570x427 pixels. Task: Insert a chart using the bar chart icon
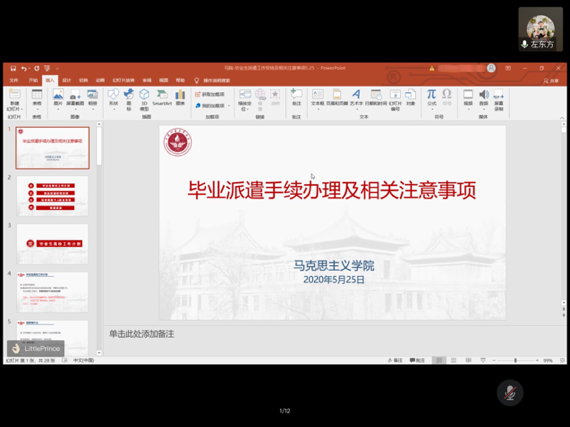click(180, 98)
